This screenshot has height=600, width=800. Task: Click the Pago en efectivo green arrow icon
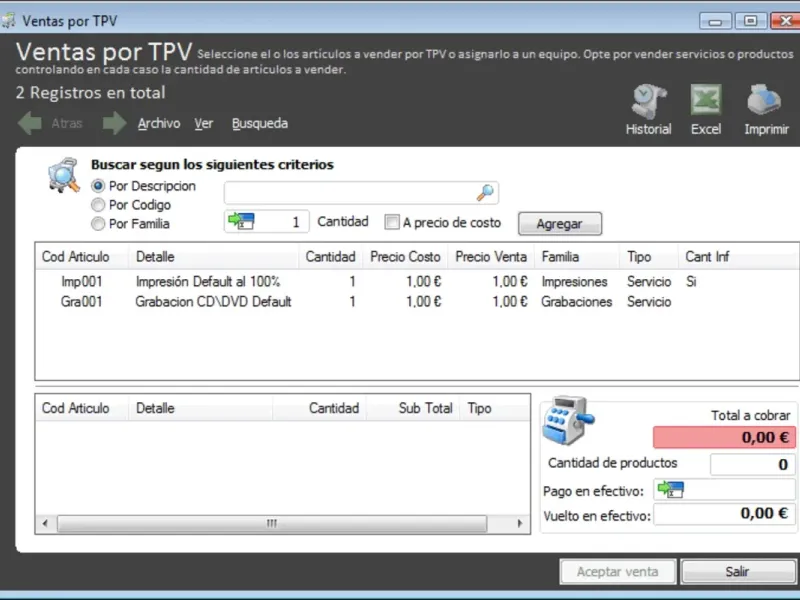pos(670,489)
